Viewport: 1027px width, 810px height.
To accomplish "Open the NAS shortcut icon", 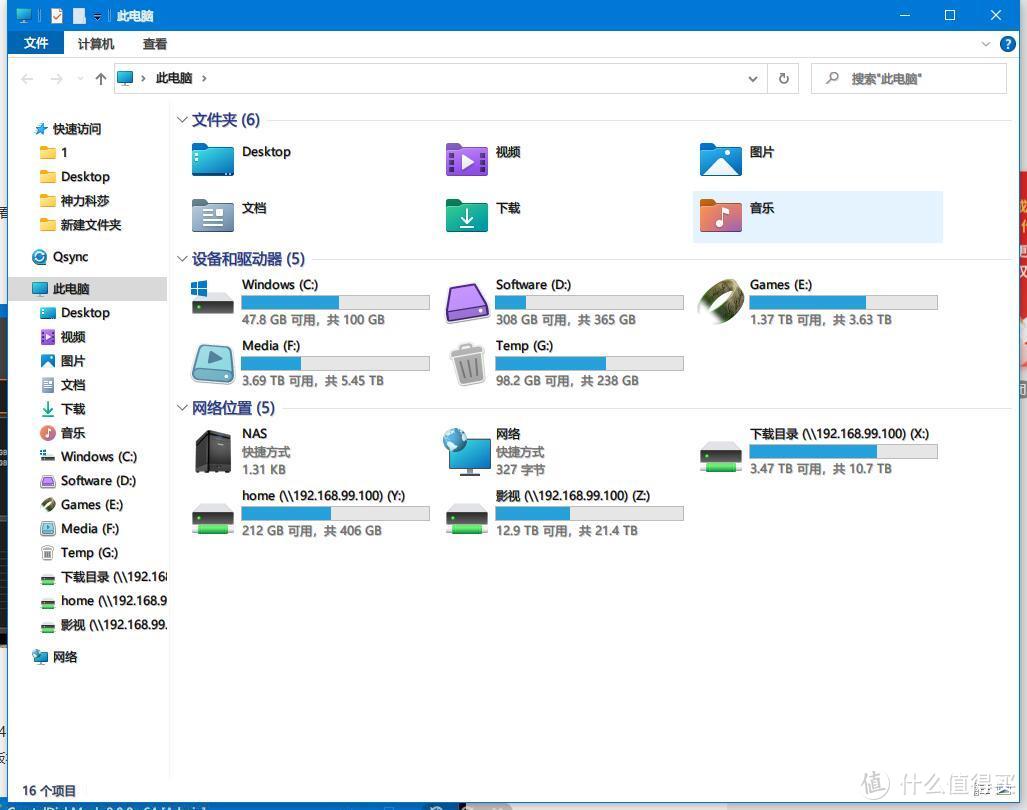I will [213, 451].
